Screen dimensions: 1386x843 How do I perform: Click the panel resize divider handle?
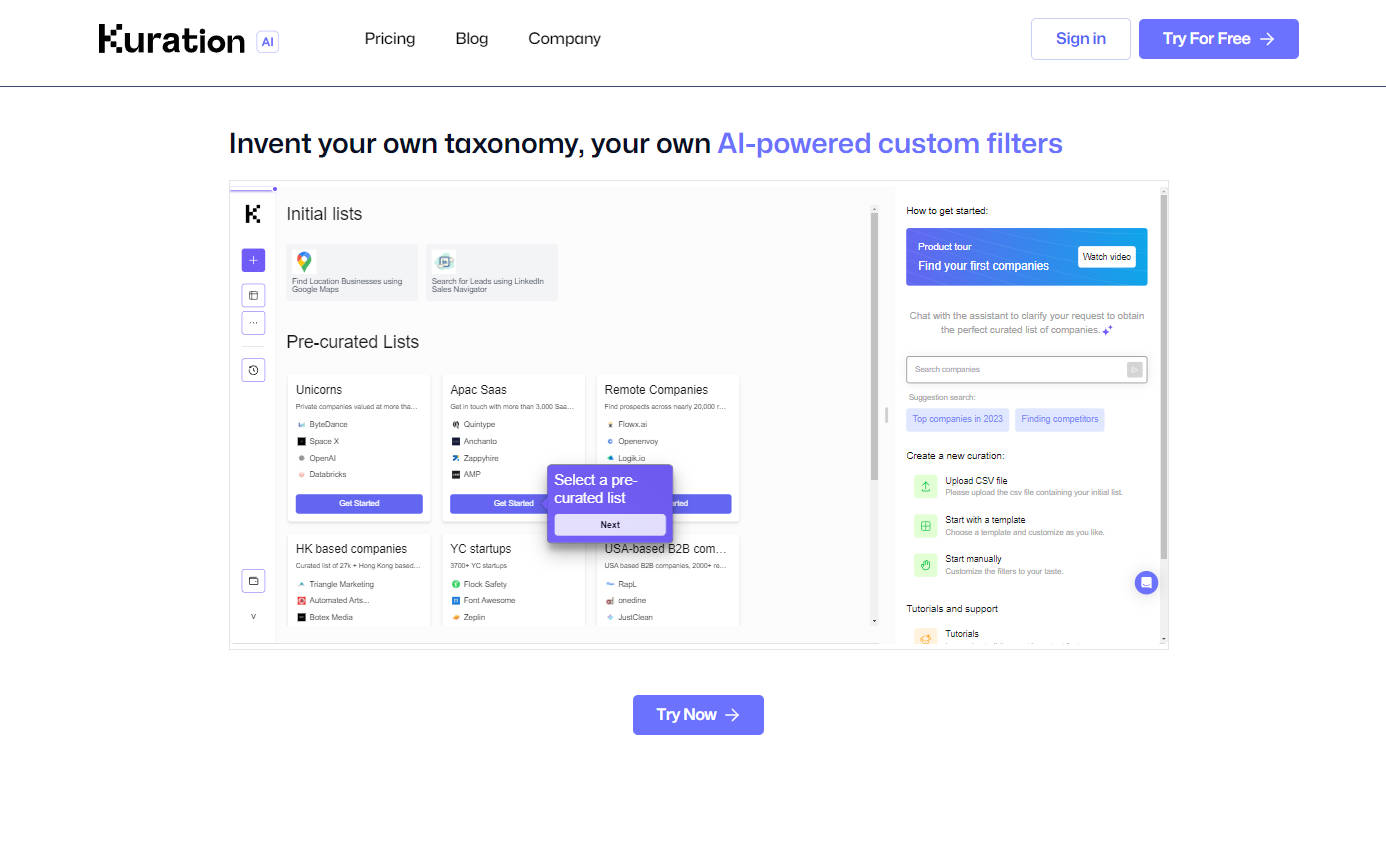coord(886,415)
